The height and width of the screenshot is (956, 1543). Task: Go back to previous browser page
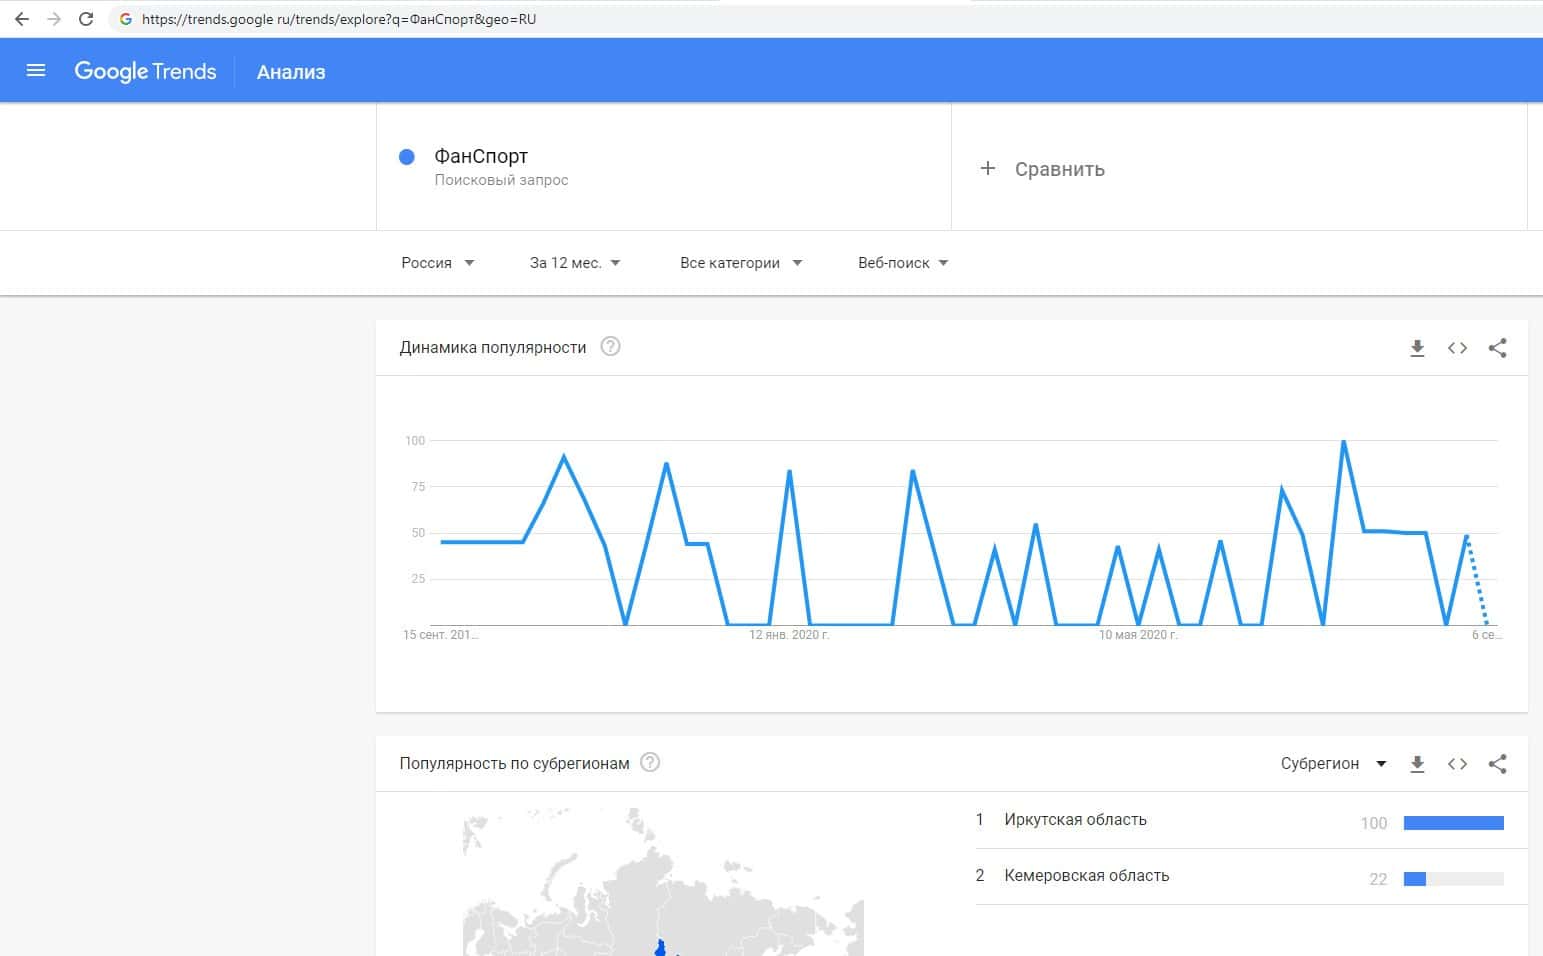point(22,19)
